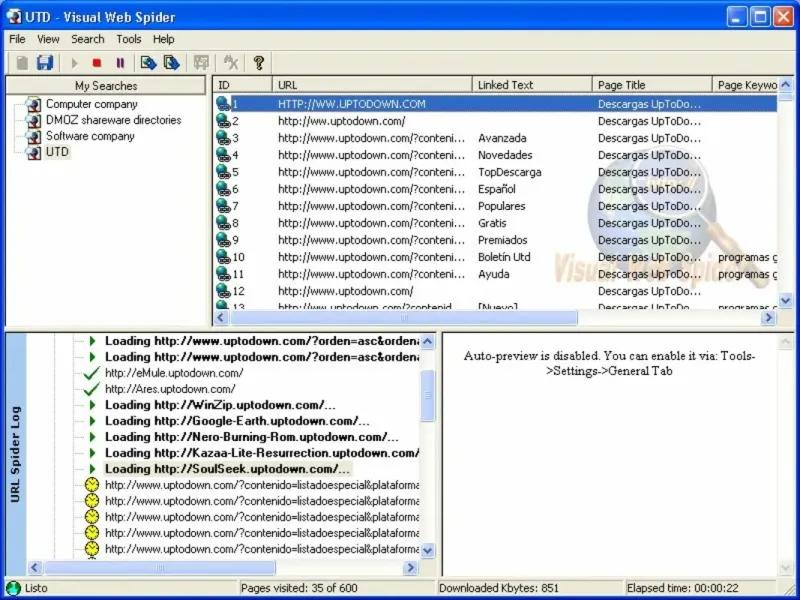Screen dimensions: 800x600
Task: Select result with linked text Novedades
Action: point(495,155)
